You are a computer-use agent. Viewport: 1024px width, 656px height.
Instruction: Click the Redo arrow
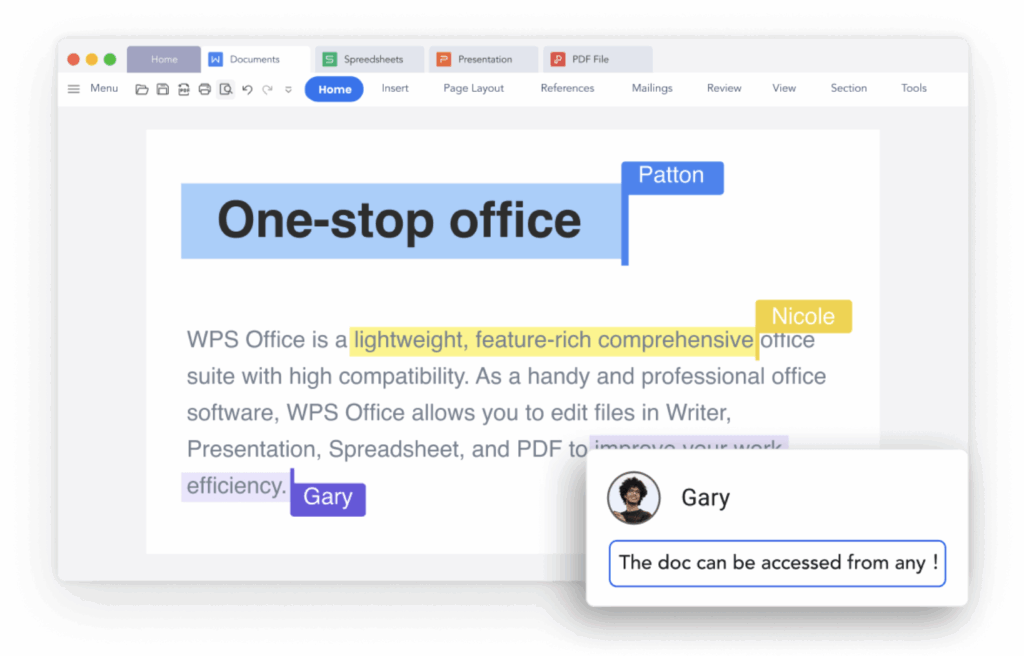point(267,89)
